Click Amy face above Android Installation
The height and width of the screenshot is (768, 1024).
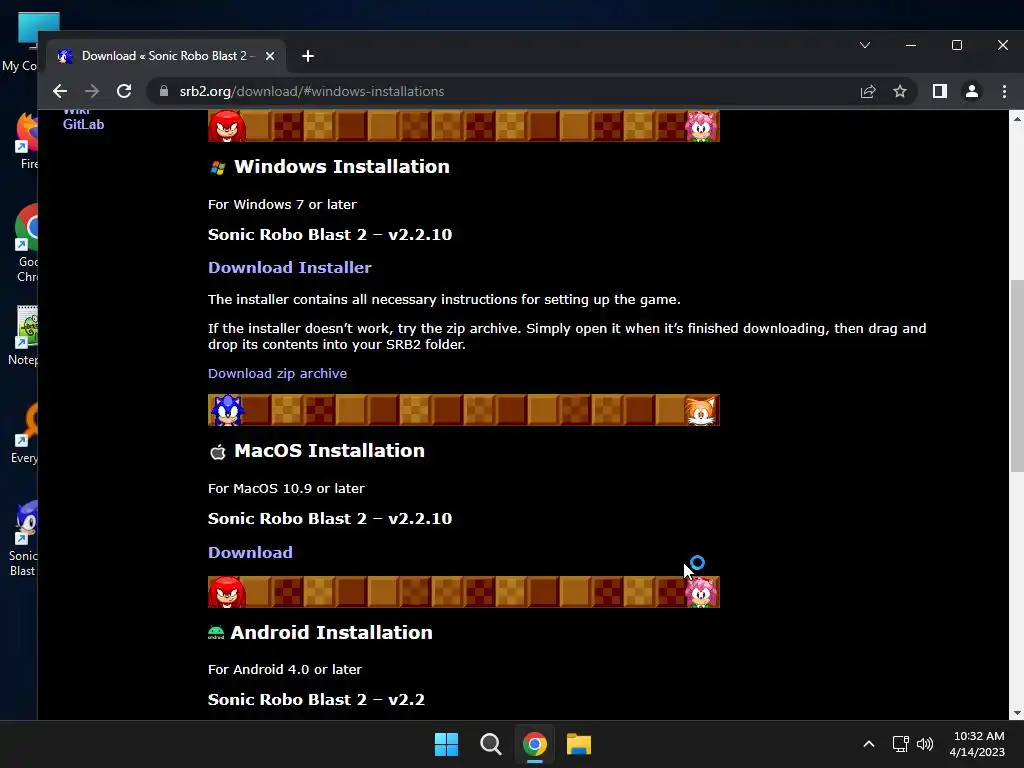coord(701,593)
